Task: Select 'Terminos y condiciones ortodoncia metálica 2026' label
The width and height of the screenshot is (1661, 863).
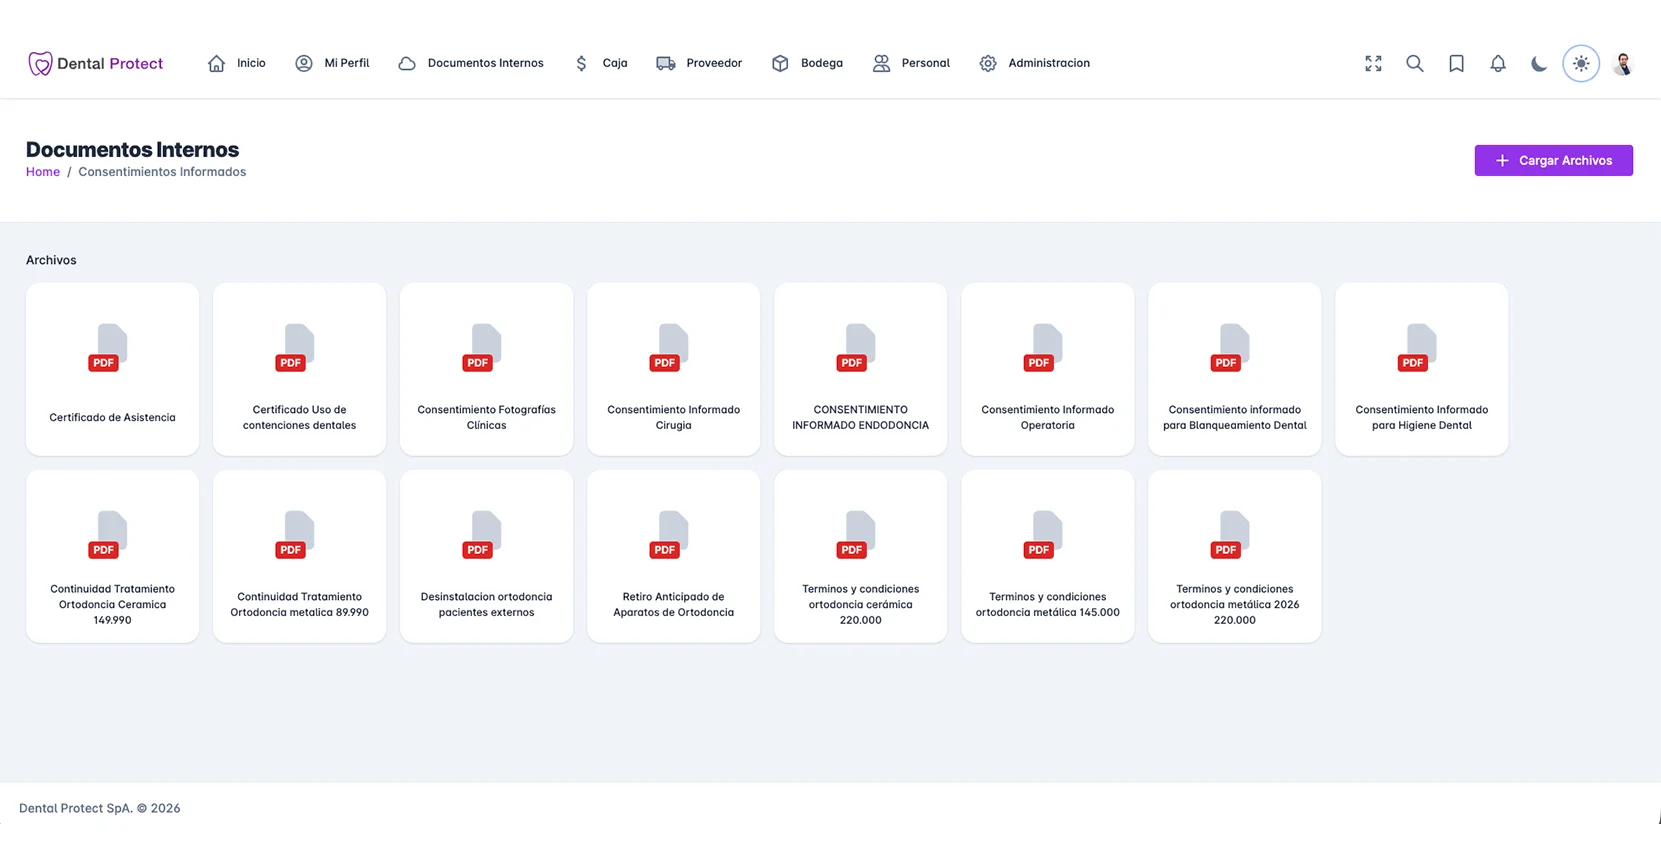Action: tap(1234, 605)
